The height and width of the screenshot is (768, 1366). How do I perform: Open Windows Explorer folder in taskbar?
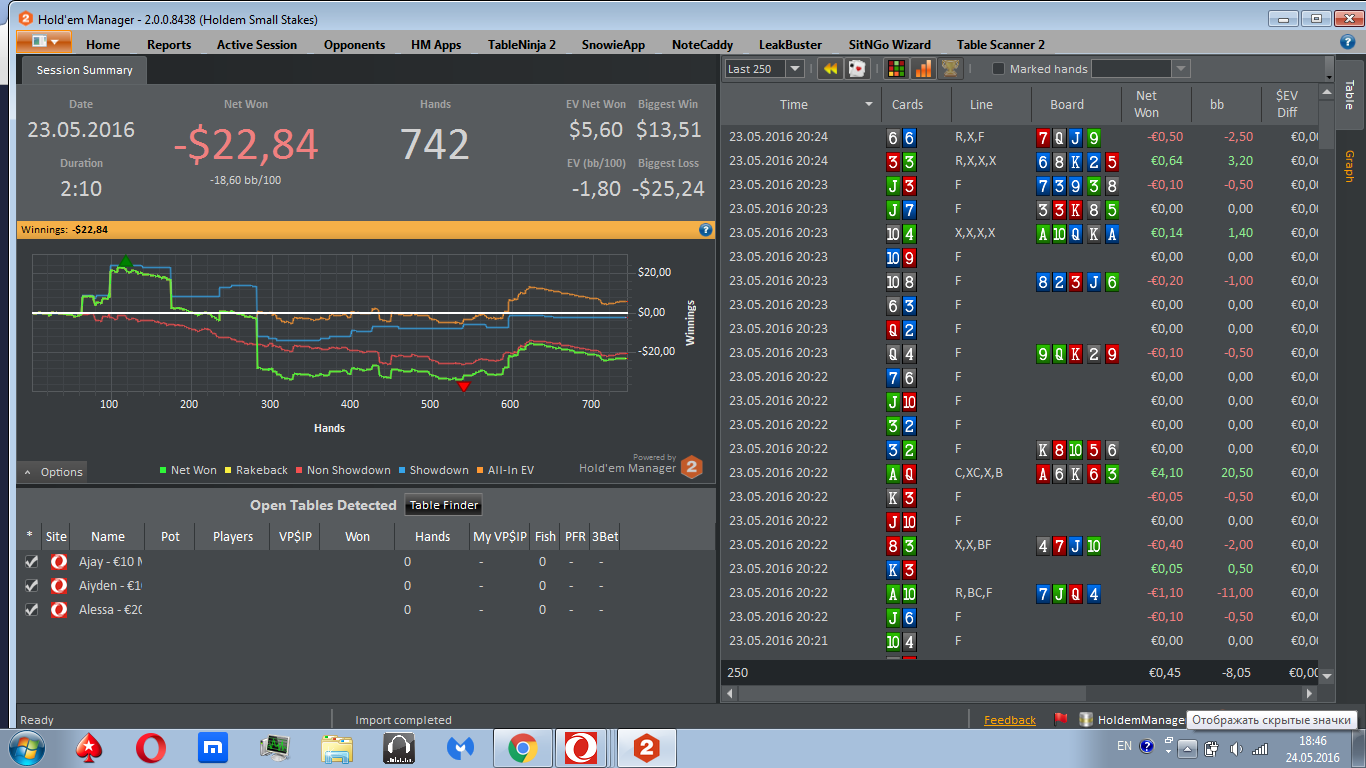pos(337,748)
